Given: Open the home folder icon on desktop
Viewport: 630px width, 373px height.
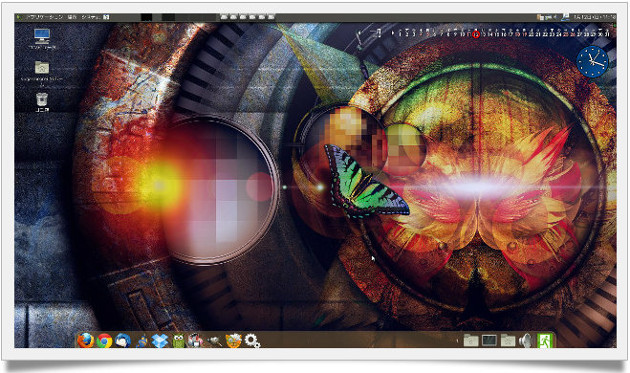Looking at the screenshot, I should [x=42, y=67].
